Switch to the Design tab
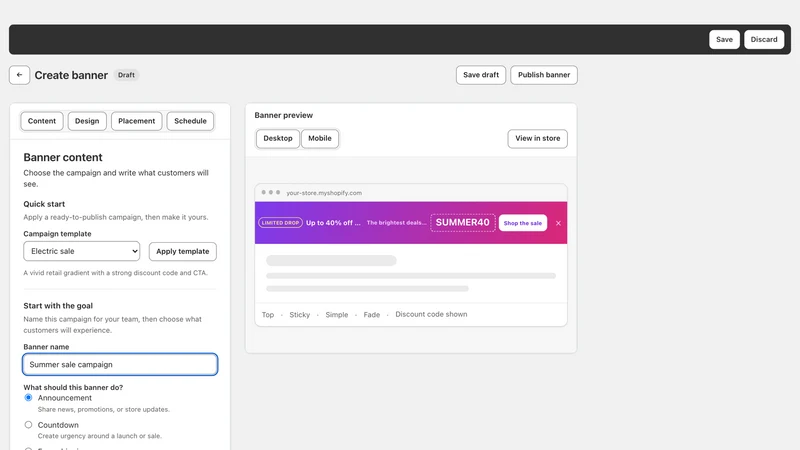Viewport: 800px width, 450px height. click(x=87, y=121)
